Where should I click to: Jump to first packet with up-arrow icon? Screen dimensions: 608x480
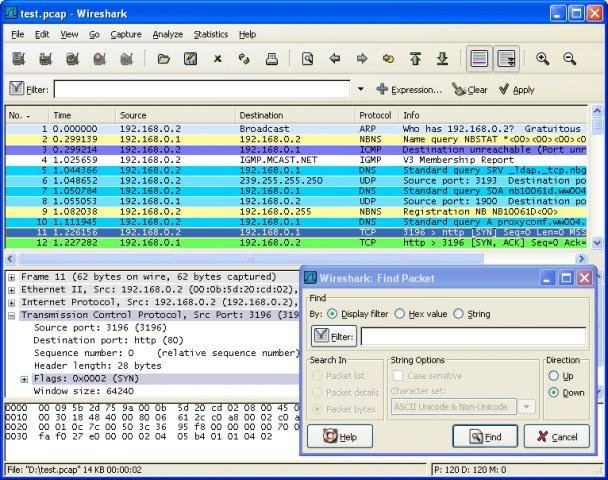click(x=415, y=59)
